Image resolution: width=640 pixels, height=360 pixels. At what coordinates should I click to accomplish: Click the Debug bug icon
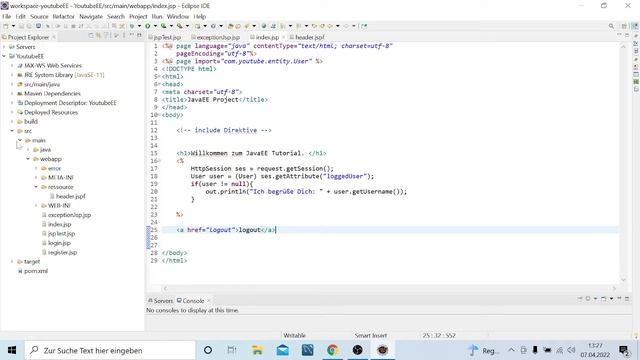coord(132,26)
